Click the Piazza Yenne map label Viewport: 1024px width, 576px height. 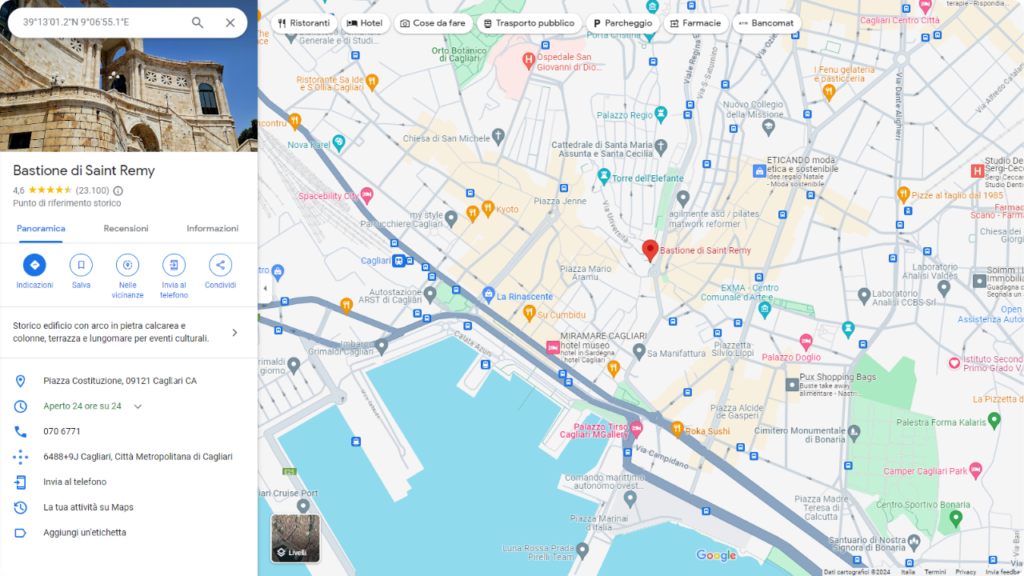coord(560,201)
